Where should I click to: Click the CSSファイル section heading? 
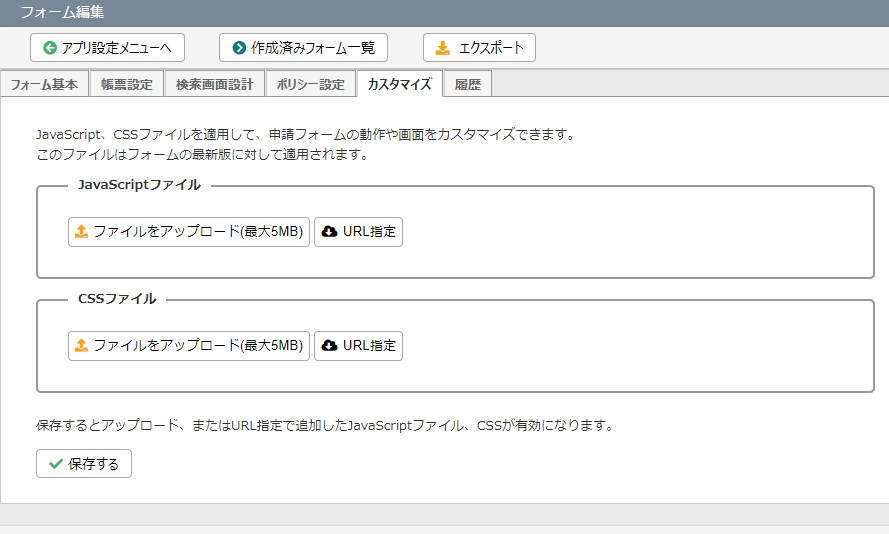pyautogui.click(x=117, y=299)
